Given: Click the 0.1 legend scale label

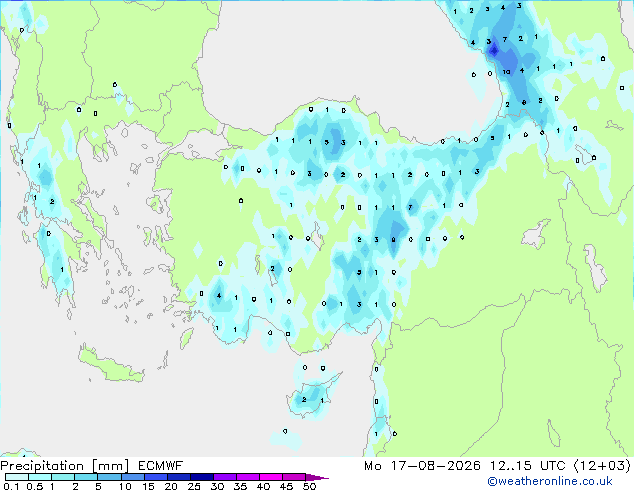Looking at the screenshot, I should [x=11, y=486].
